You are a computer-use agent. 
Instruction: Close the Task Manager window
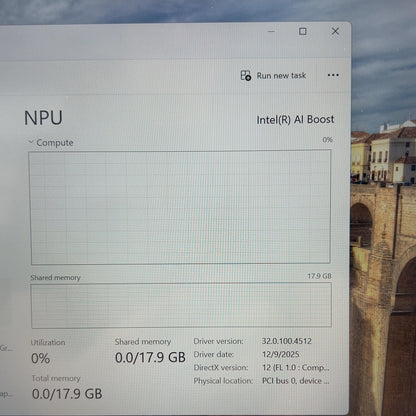(x=335, y=31)
